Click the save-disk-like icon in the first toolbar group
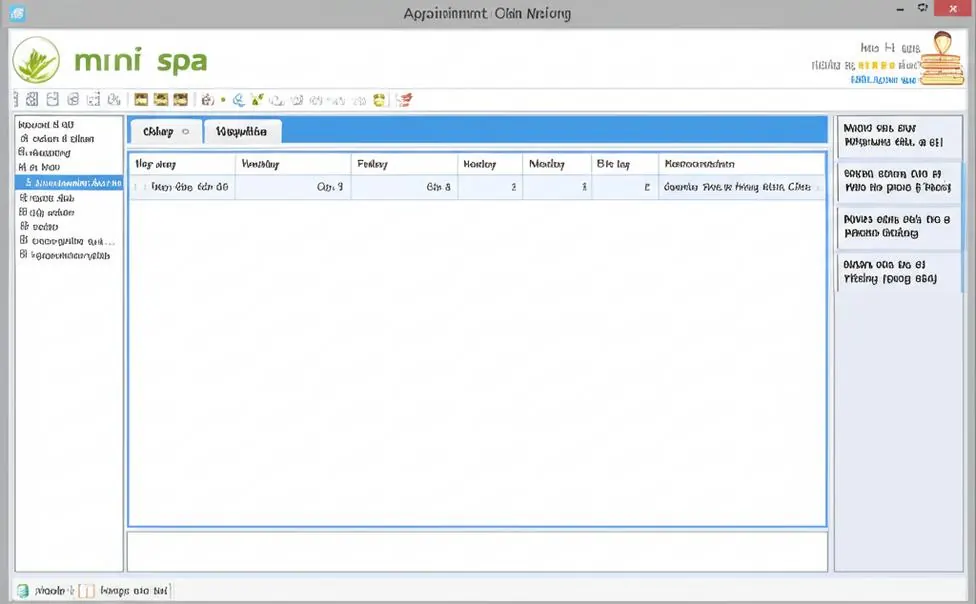This screenshot has height=604, width=976. 52,100
